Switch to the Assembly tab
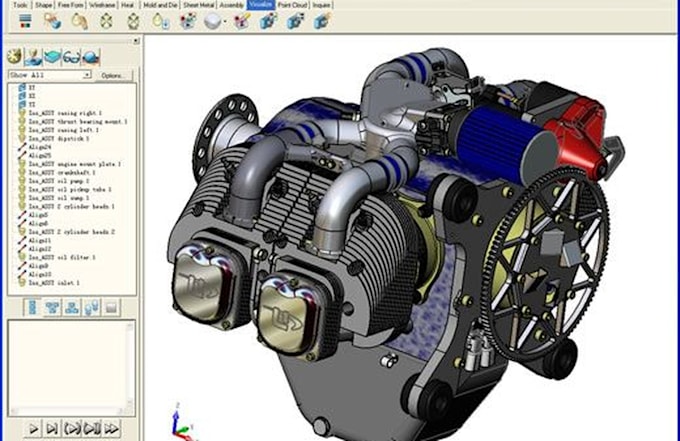Image resolution: width=680 pixels, height=441 pixels. [232, 5]
